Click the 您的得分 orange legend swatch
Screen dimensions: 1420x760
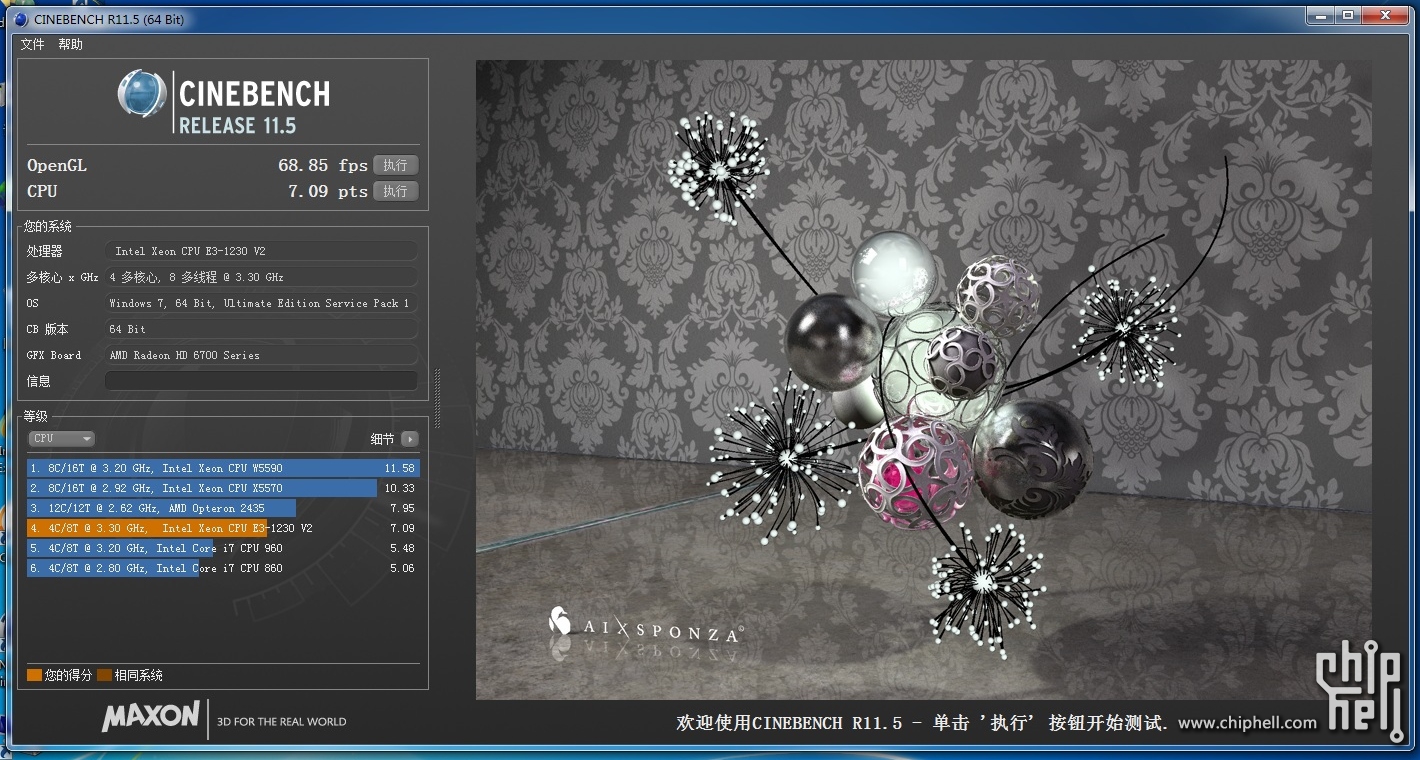point(34,675)
